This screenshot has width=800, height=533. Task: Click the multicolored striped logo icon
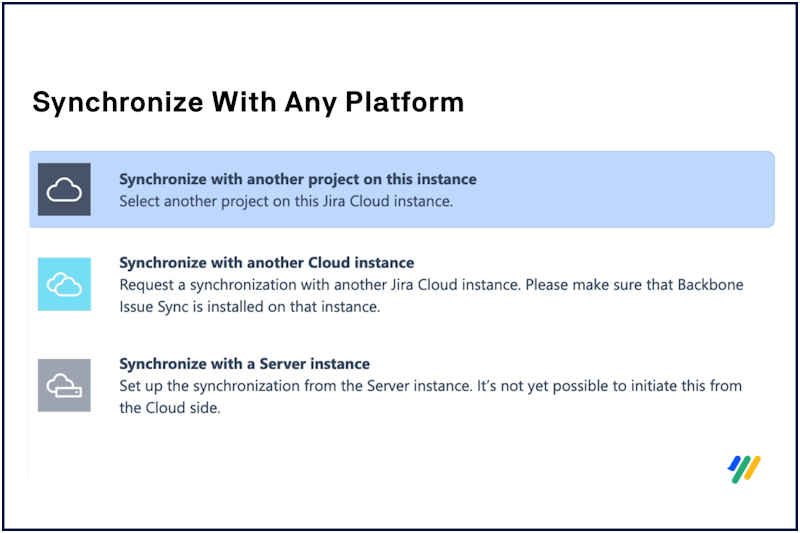pyautogui.click(x=744, y=469)
